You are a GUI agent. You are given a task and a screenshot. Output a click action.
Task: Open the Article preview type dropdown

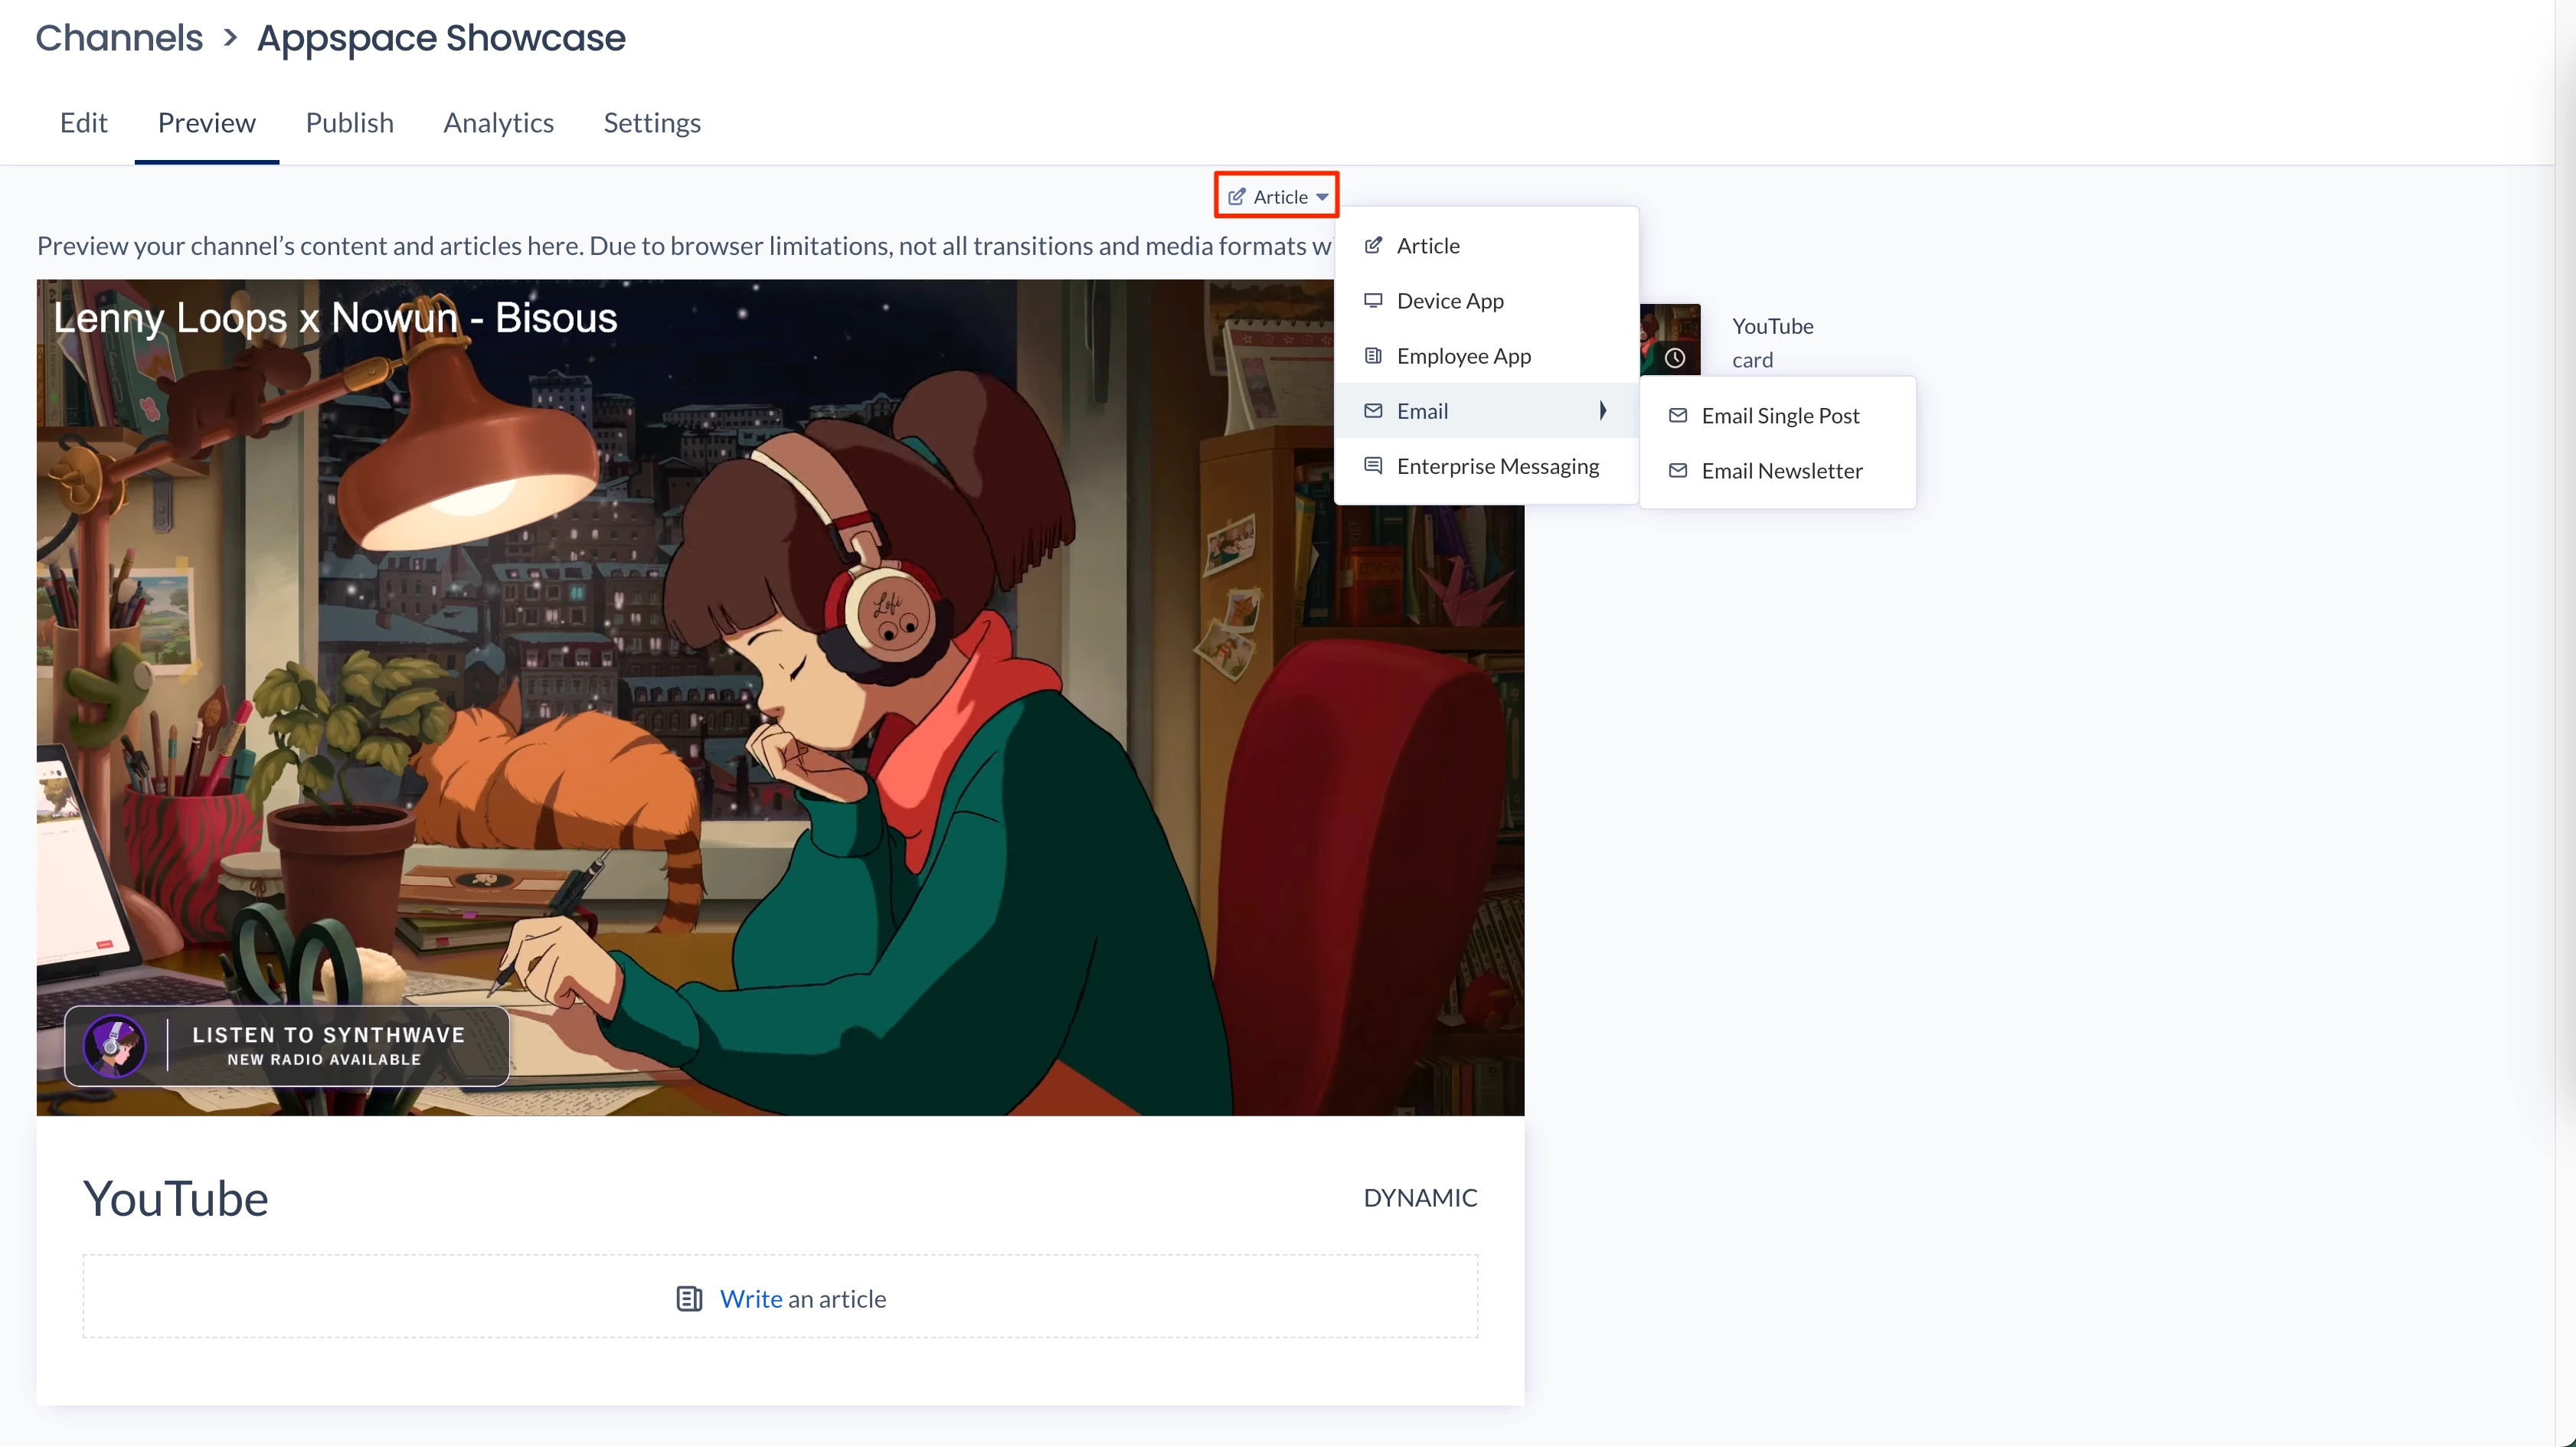click(1277, 197)
